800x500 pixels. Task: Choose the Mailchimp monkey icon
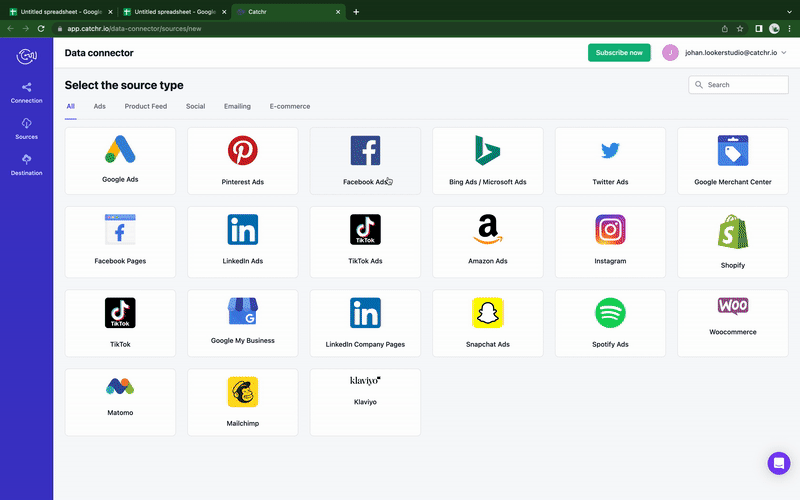coord(243,392)
